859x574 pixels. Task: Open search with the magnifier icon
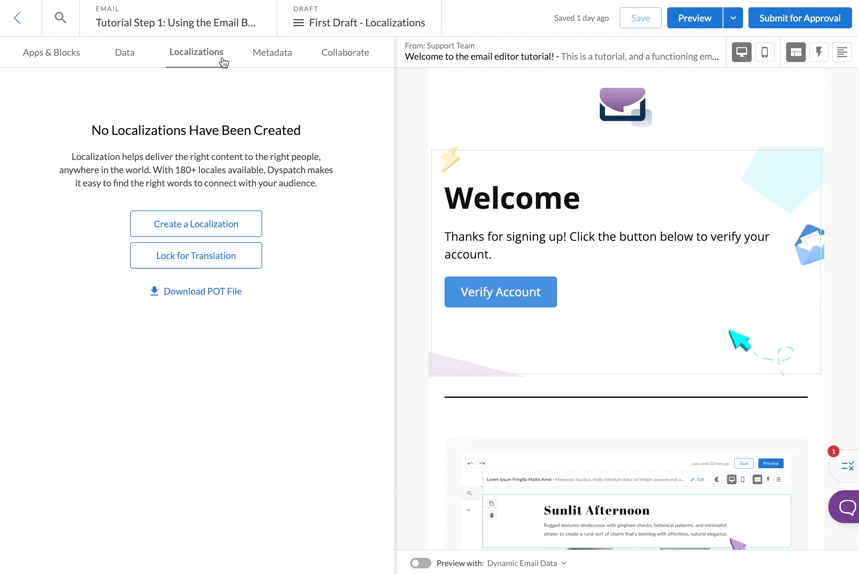pos(60,18)
